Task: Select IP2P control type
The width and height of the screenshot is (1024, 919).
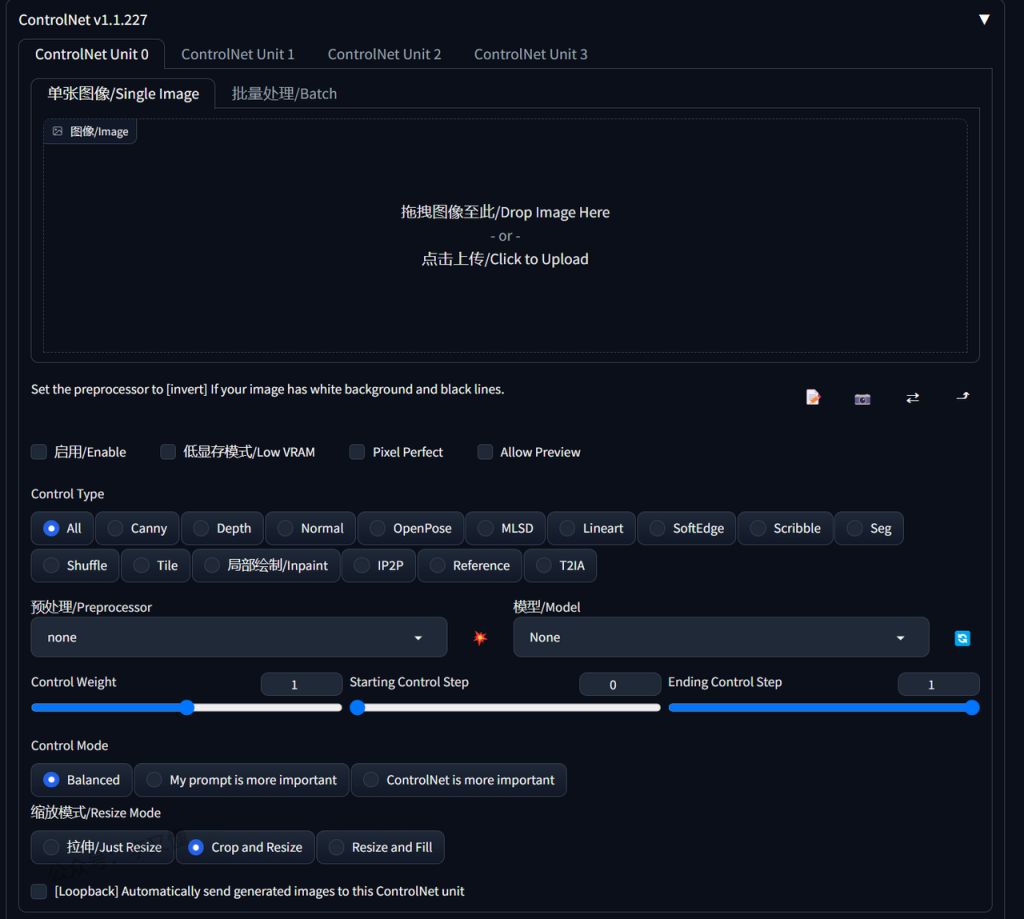Action: [x=379, y=566]
